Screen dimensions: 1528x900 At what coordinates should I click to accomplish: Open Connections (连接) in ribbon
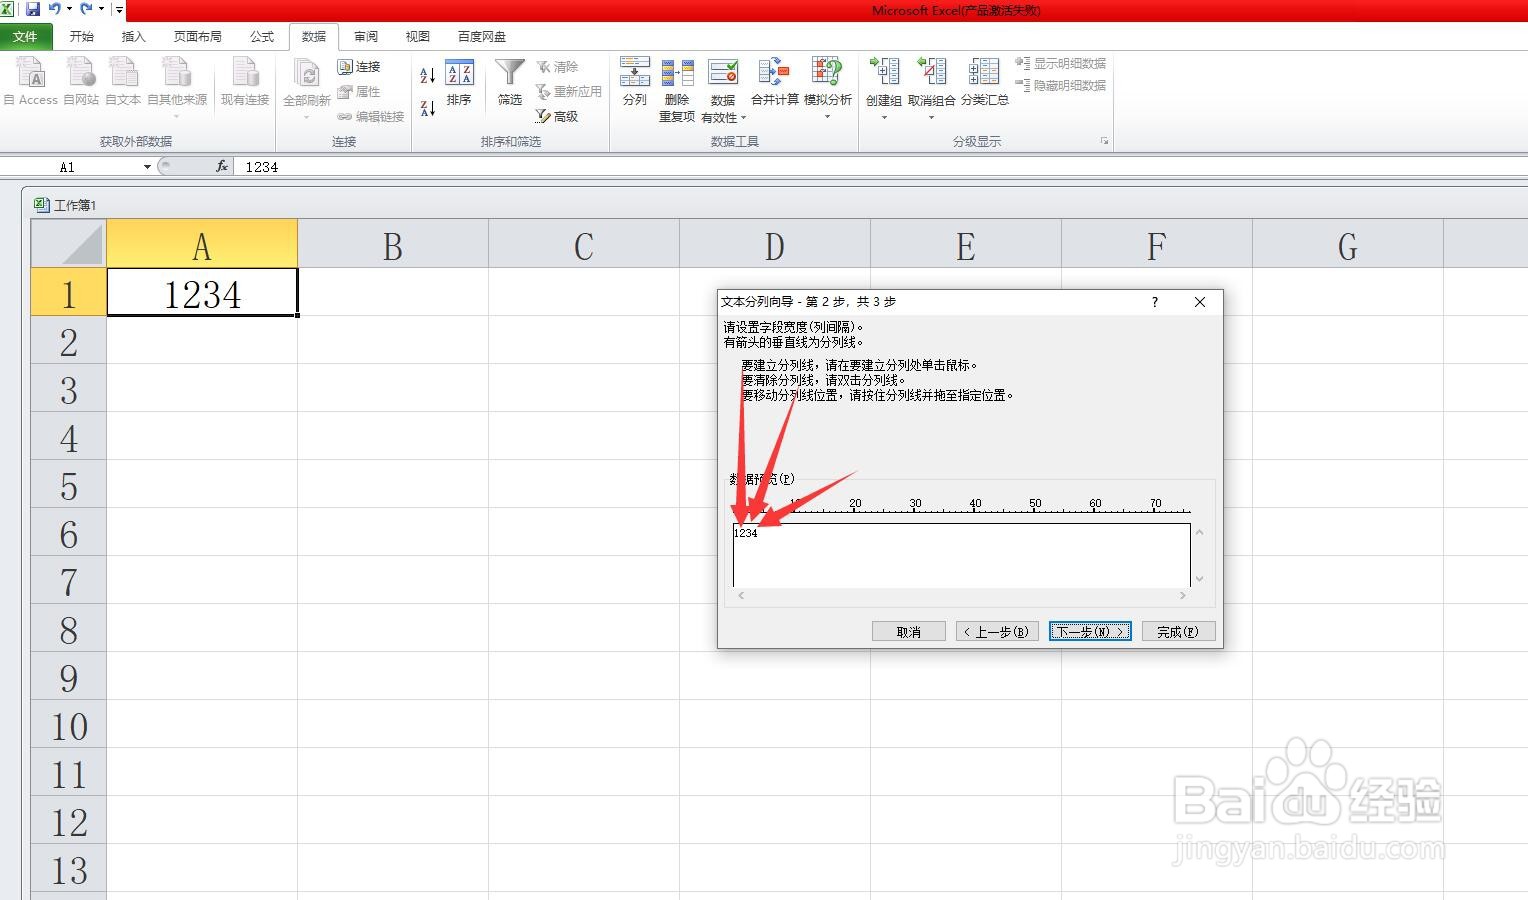(x=359, y=66)
